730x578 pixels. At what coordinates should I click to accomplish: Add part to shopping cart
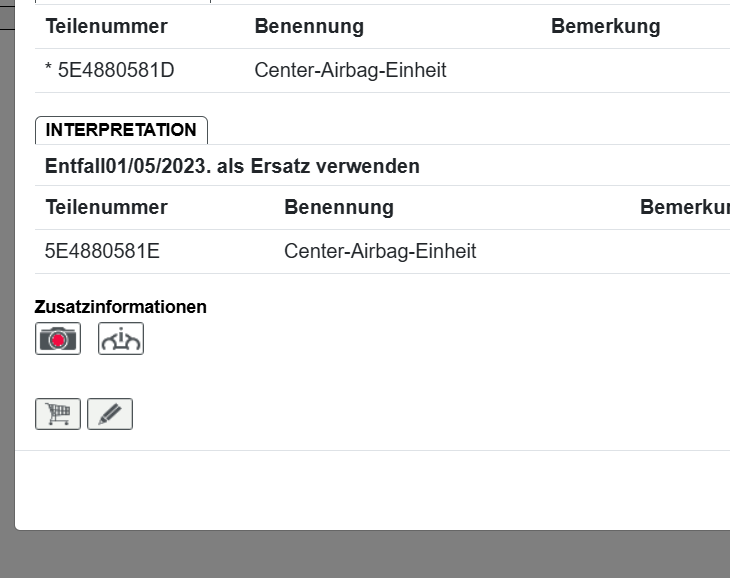58,414
